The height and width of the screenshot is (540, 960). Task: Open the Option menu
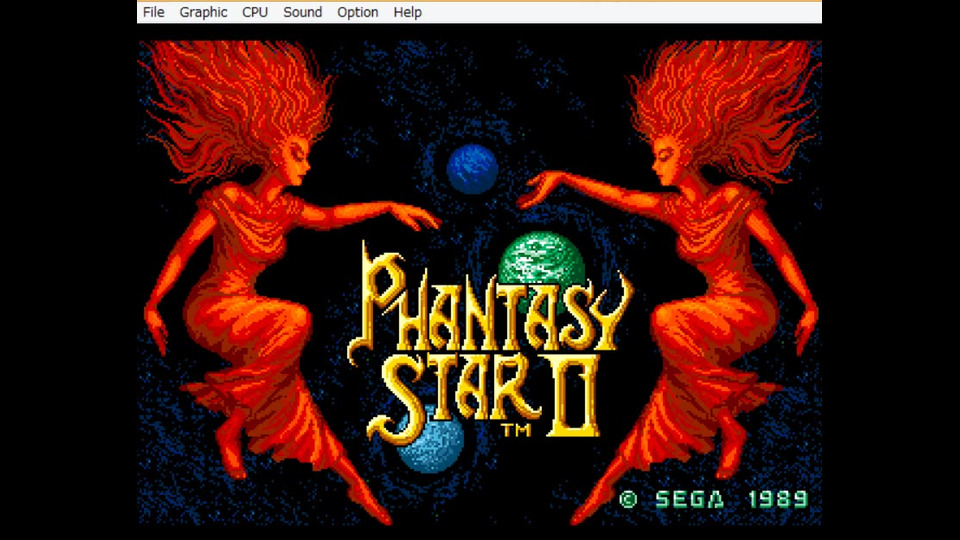358,12
